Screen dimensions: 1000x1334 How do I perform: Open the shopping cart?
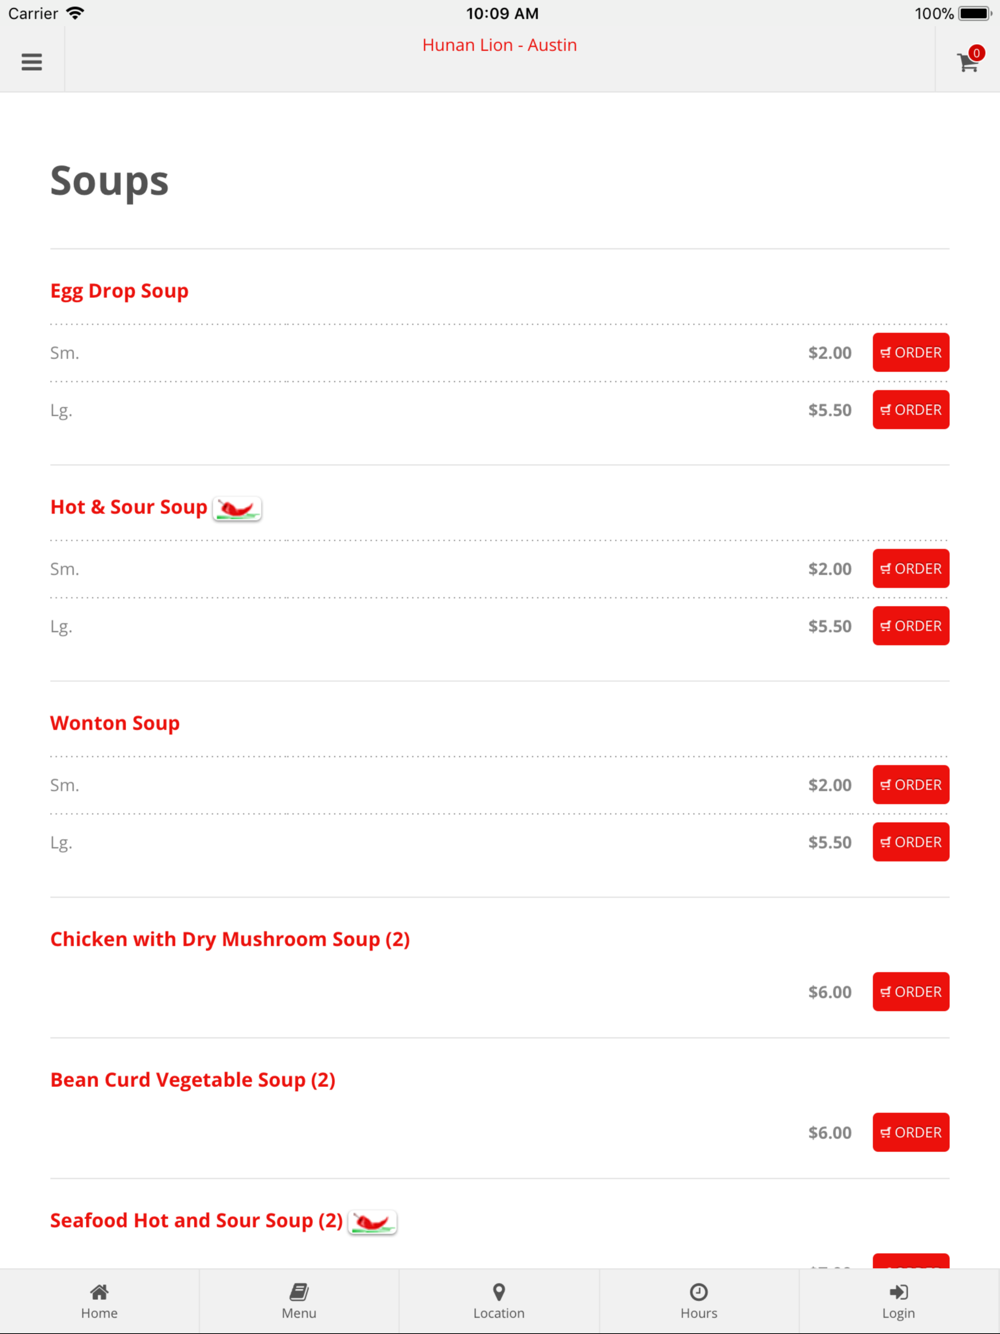968,61
